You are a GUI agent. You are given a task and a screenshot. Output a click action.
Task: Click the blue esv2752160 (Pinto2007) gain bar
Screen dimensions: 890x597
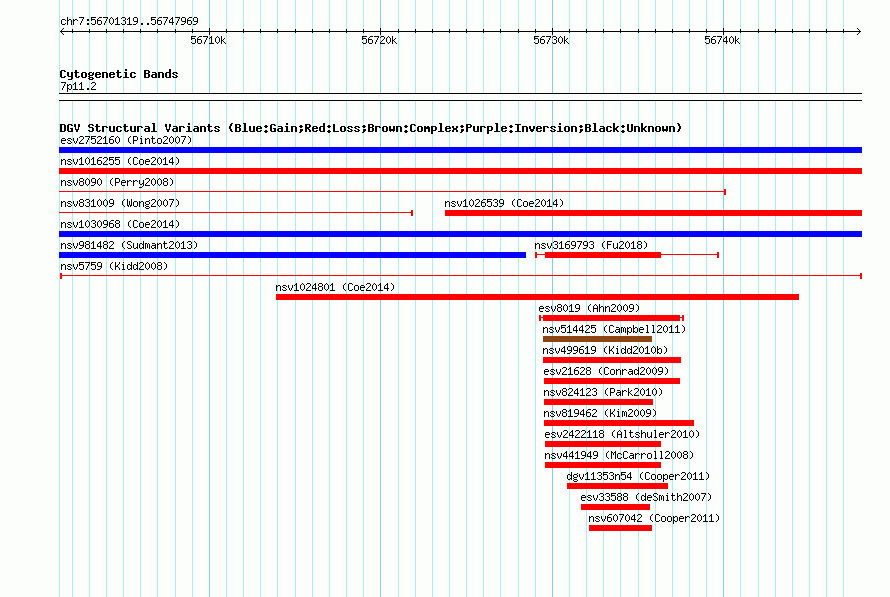pyautogui.click(x=460, y=150)
